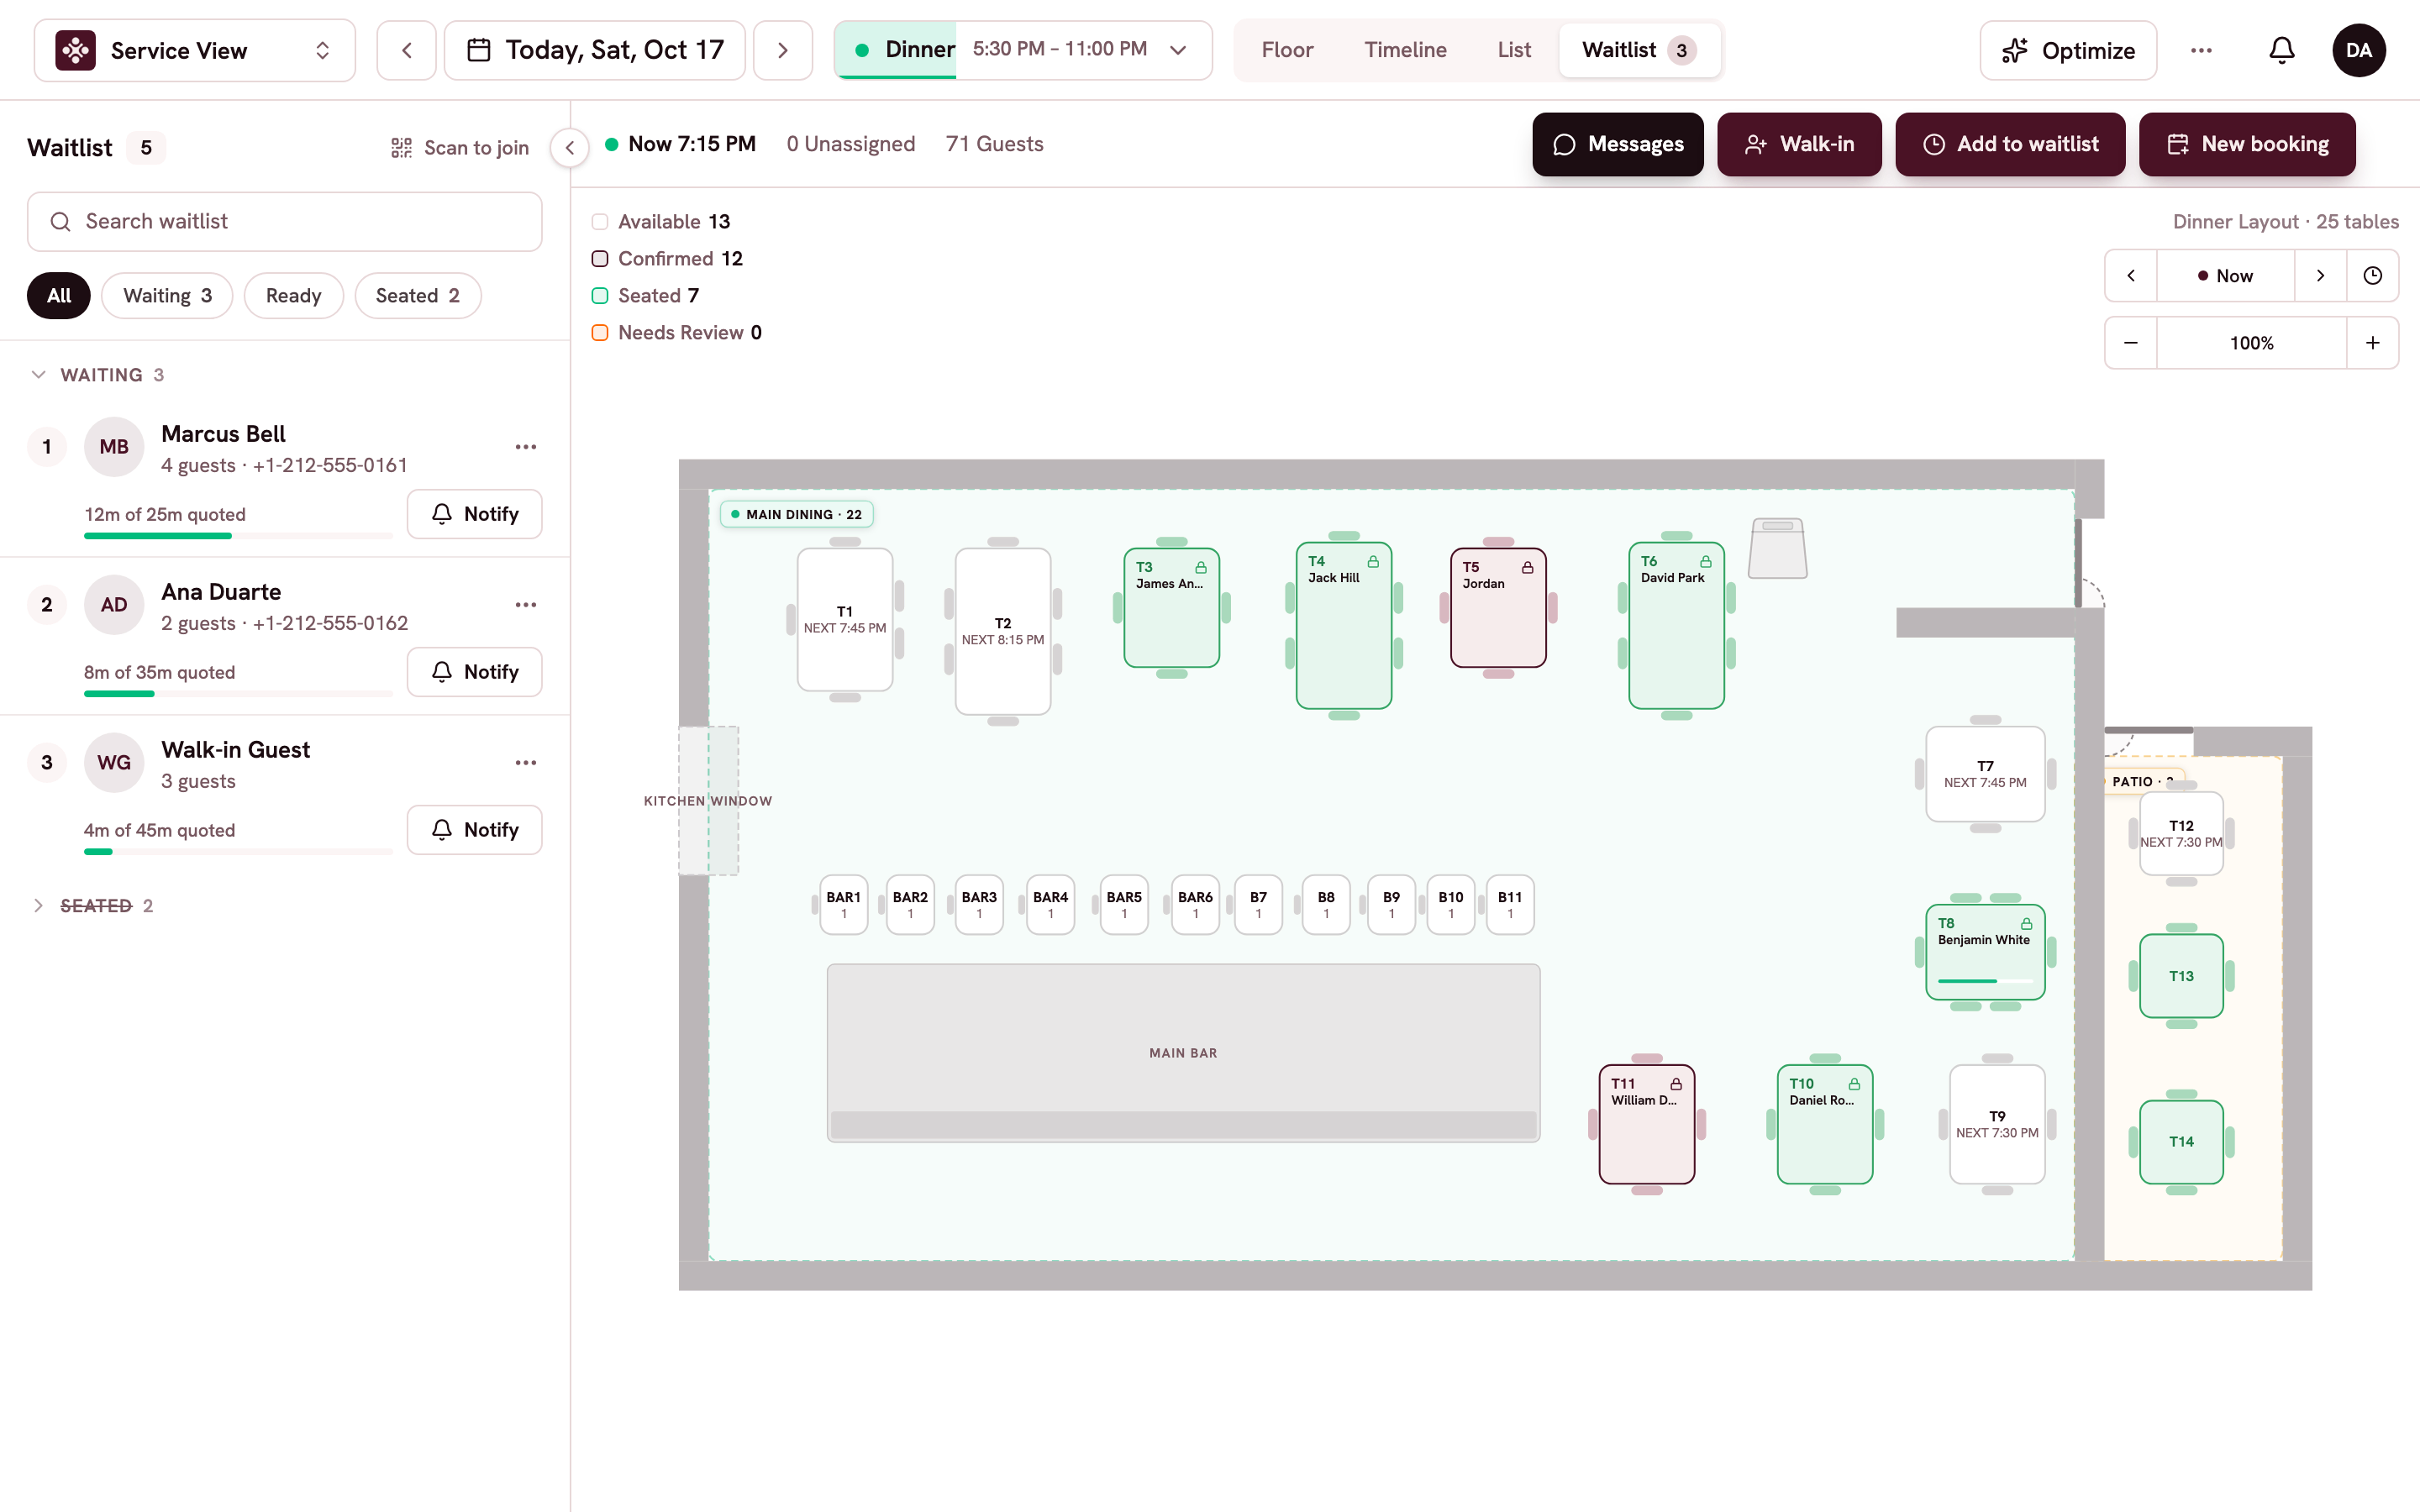Click Add to waitlist
This screenshot has width=2420, height=1512.
tap(2010, 144)
